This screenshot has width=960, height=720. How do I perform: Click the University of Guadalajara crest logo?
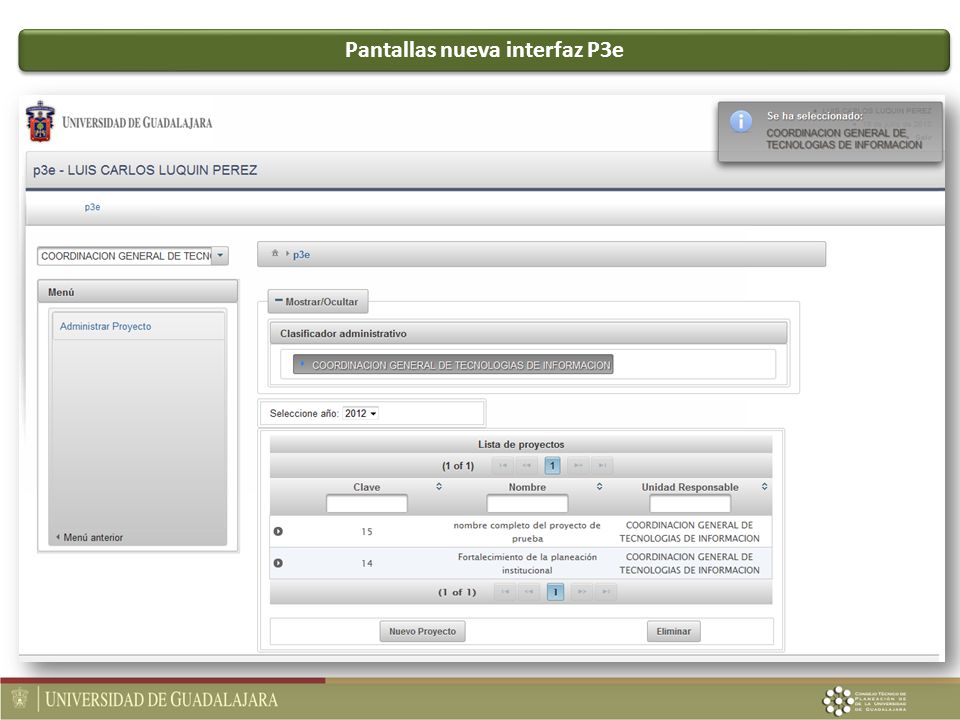click(x=40, y=121)
